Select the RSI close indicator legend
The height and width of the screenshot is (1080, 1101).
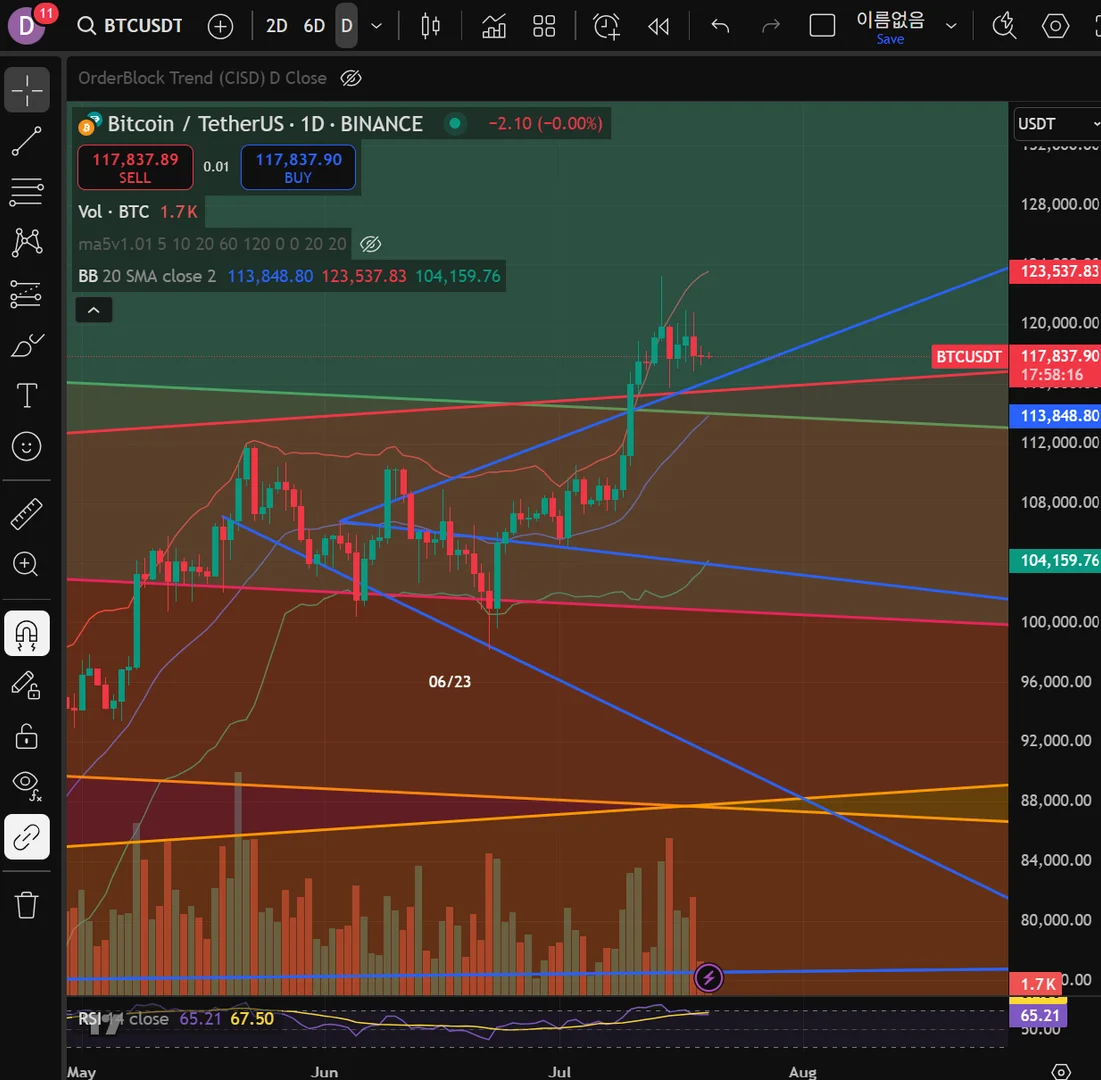124,1019
